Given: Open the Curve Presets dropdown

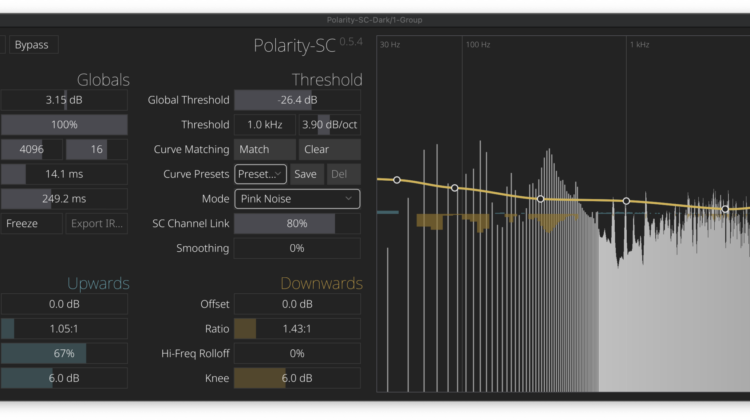Looking at the screenshot, I should (x=260, y=174).
